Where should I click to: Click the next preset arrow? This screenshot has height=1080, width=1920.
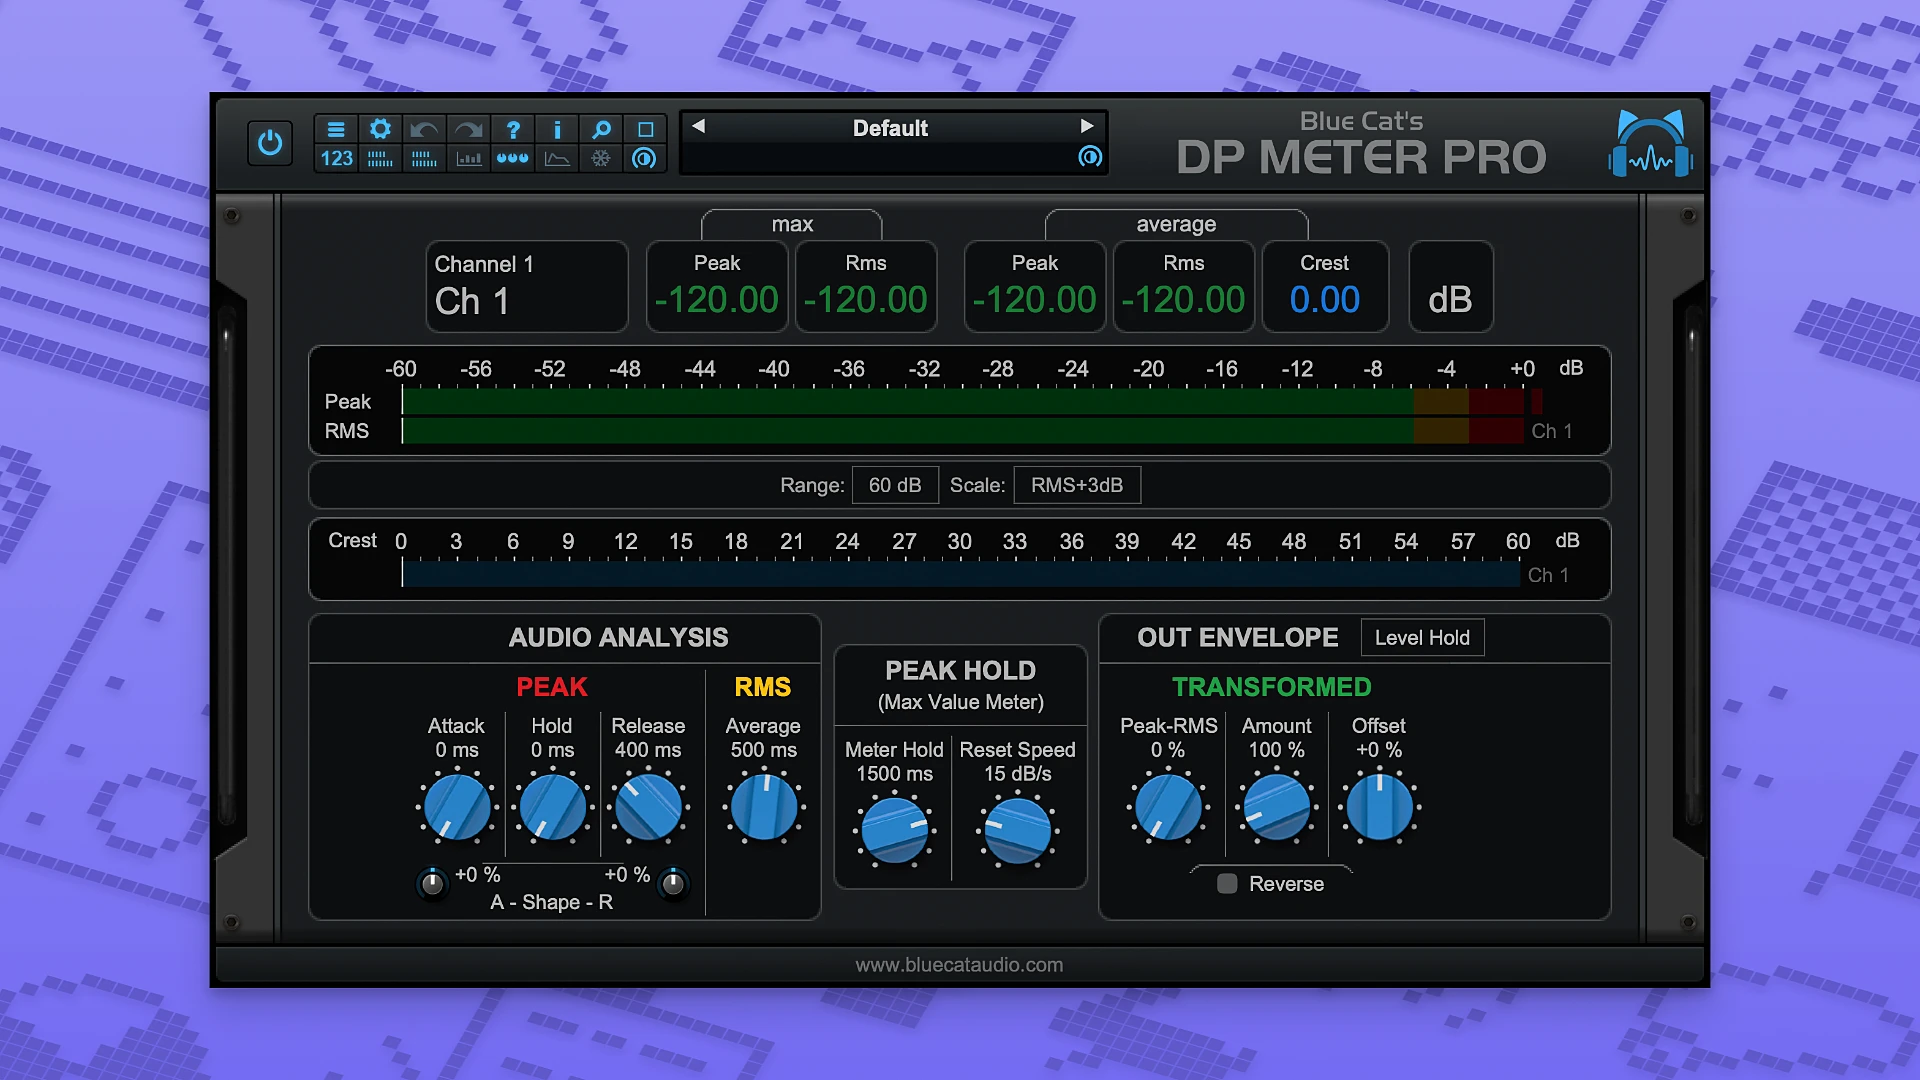[1088, 127]
